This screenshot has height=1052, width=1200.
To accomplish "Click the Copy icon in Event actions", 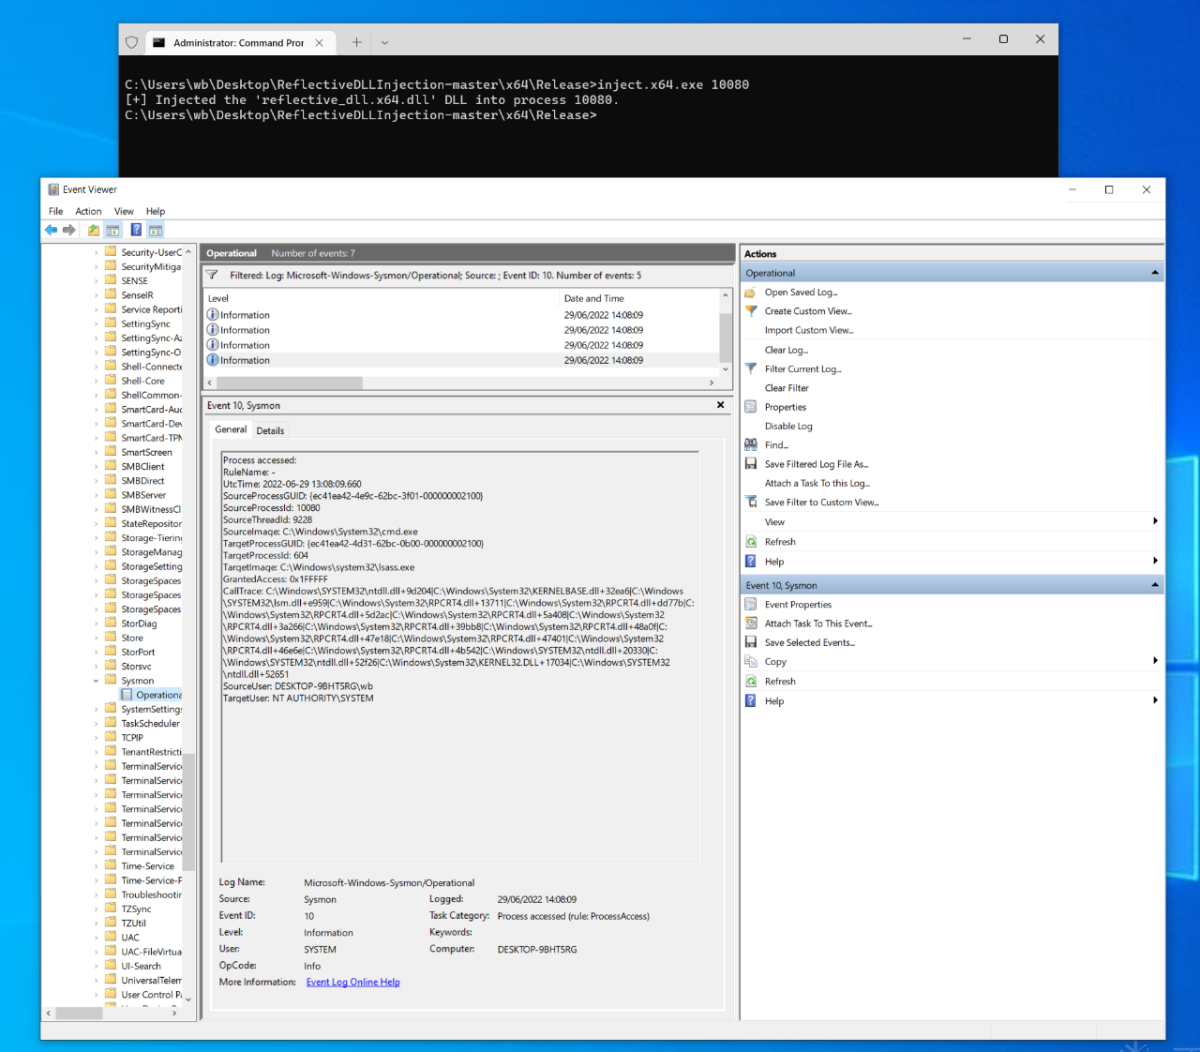I will 751,661.
